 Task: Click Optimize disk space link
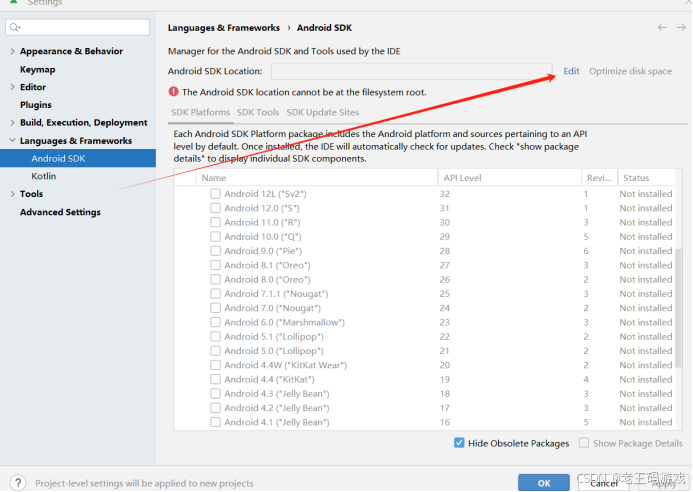tap(630, 71)
